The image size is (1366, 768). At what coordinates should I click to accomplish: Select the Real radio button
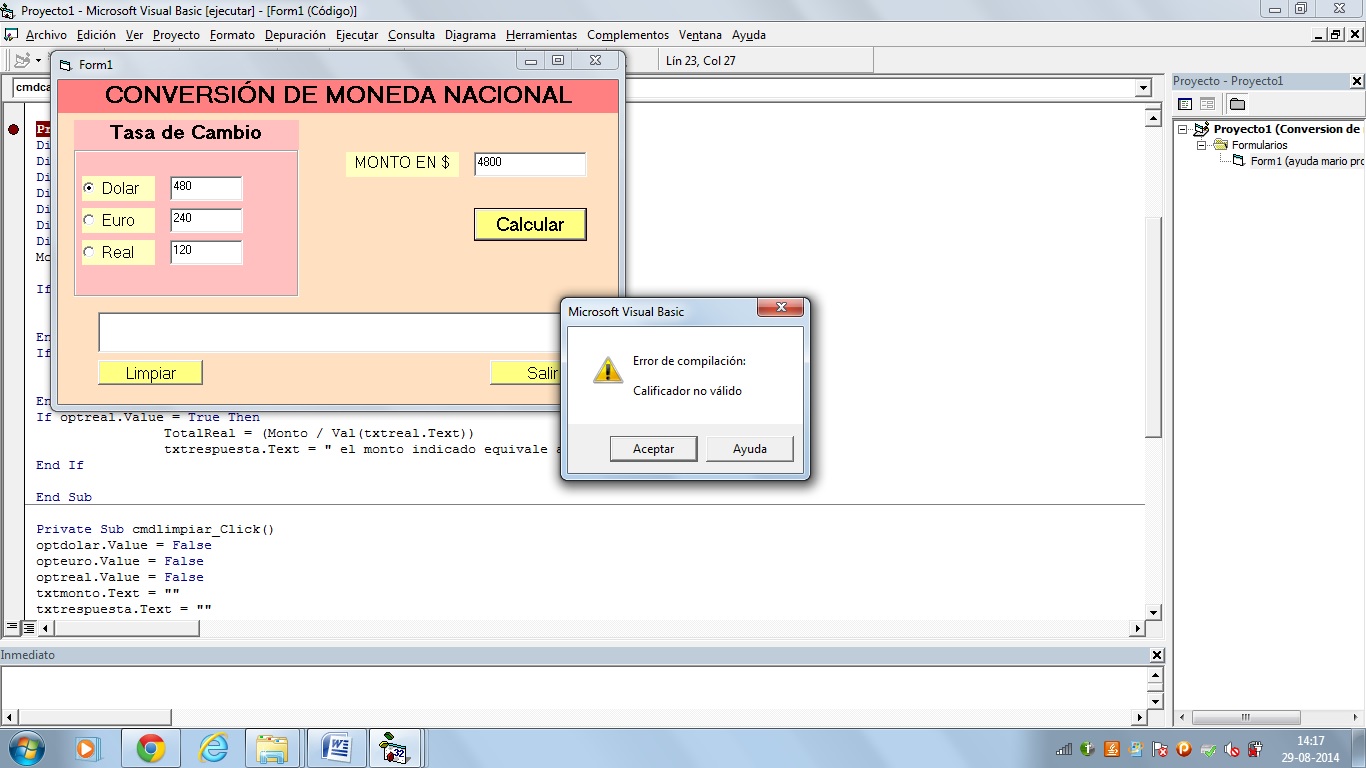click(89, 252)
